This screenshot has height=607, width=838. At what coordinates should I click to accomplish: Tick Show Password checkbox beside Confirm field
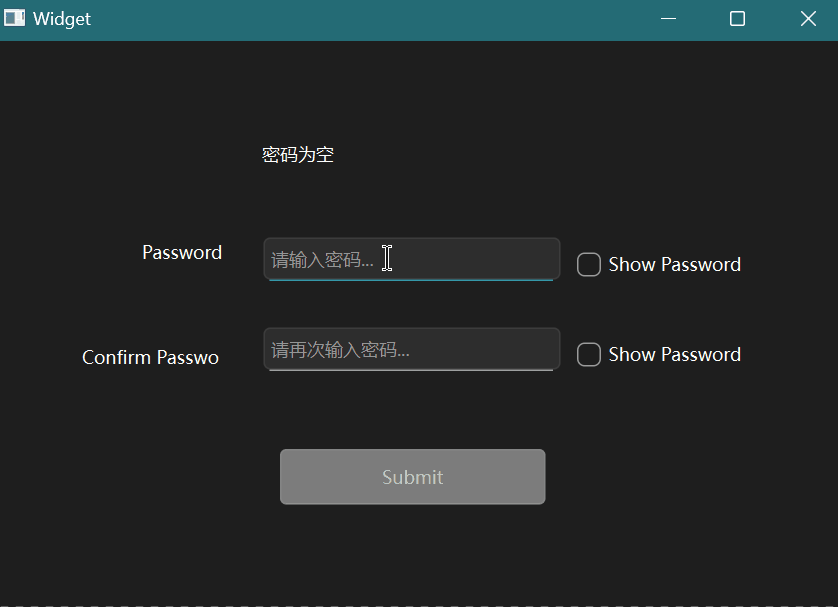(x=589, y=355)
